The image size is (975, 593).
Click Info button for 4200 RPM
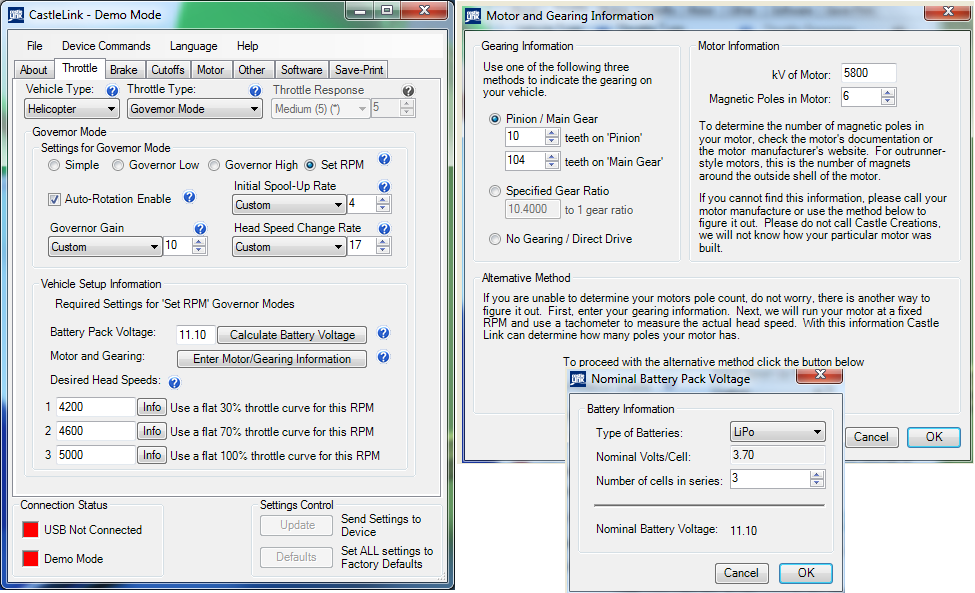(152, 407)
